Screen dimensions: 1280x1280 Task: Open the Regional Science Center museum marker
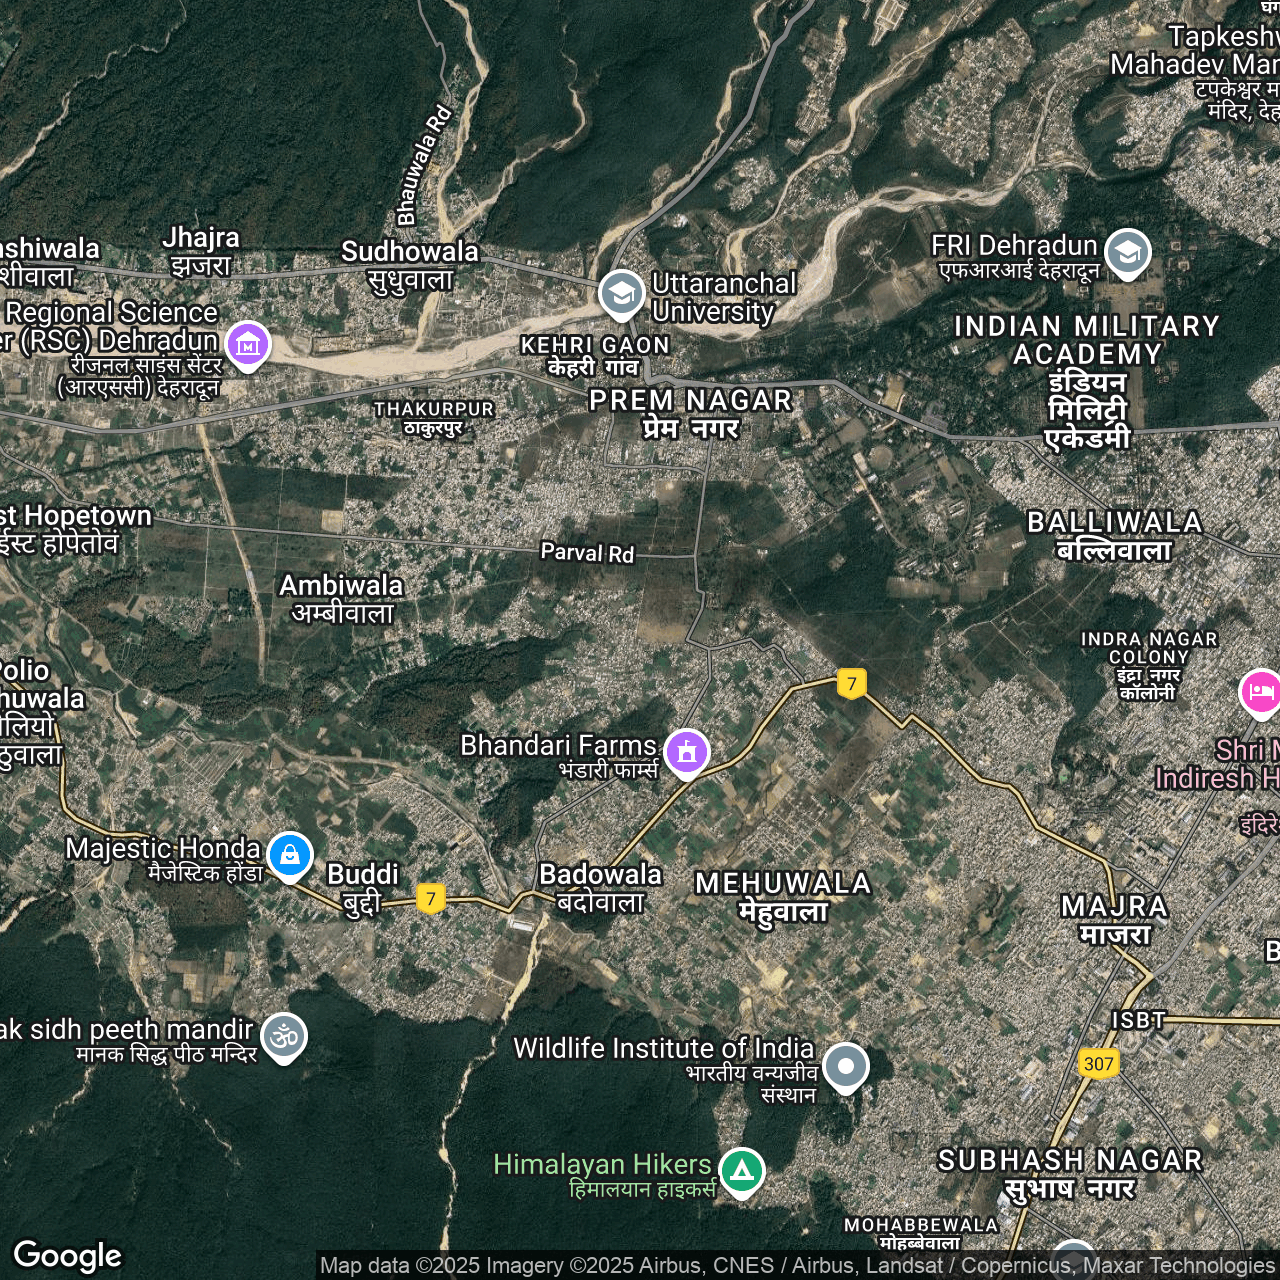(248, 344)
